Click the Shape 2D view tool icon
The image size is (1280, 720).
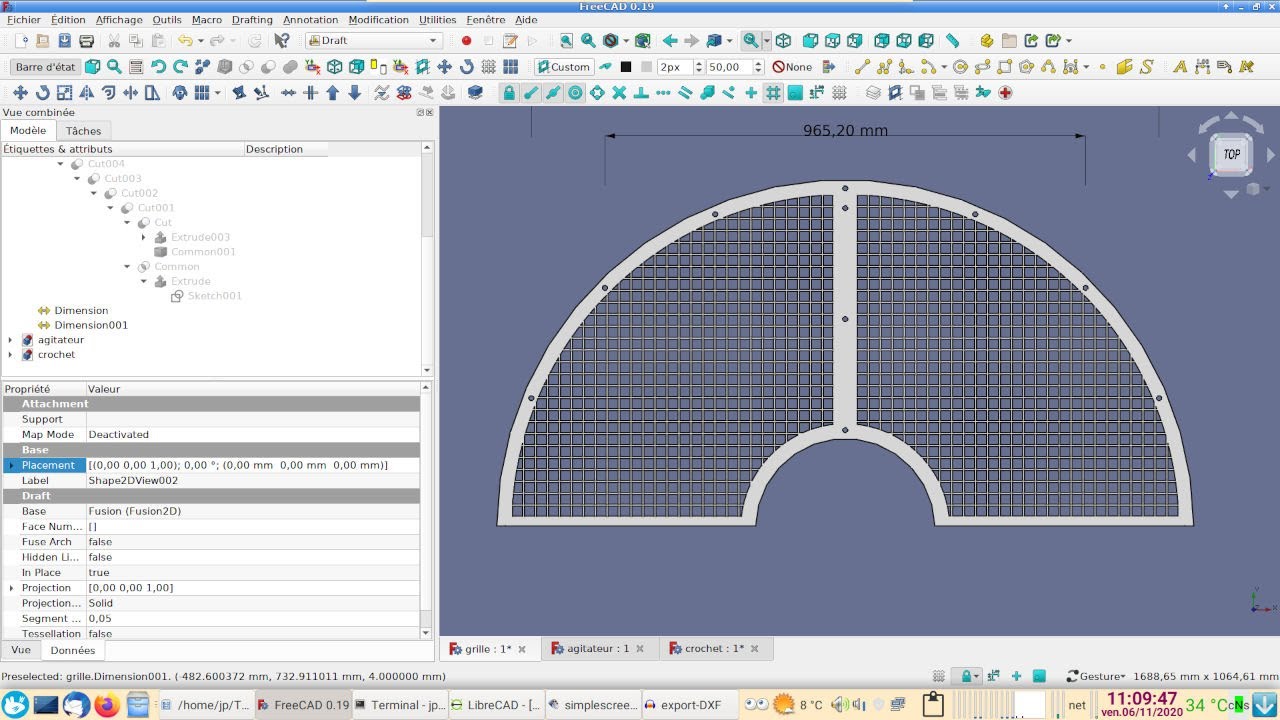click(x=475, y=93)
